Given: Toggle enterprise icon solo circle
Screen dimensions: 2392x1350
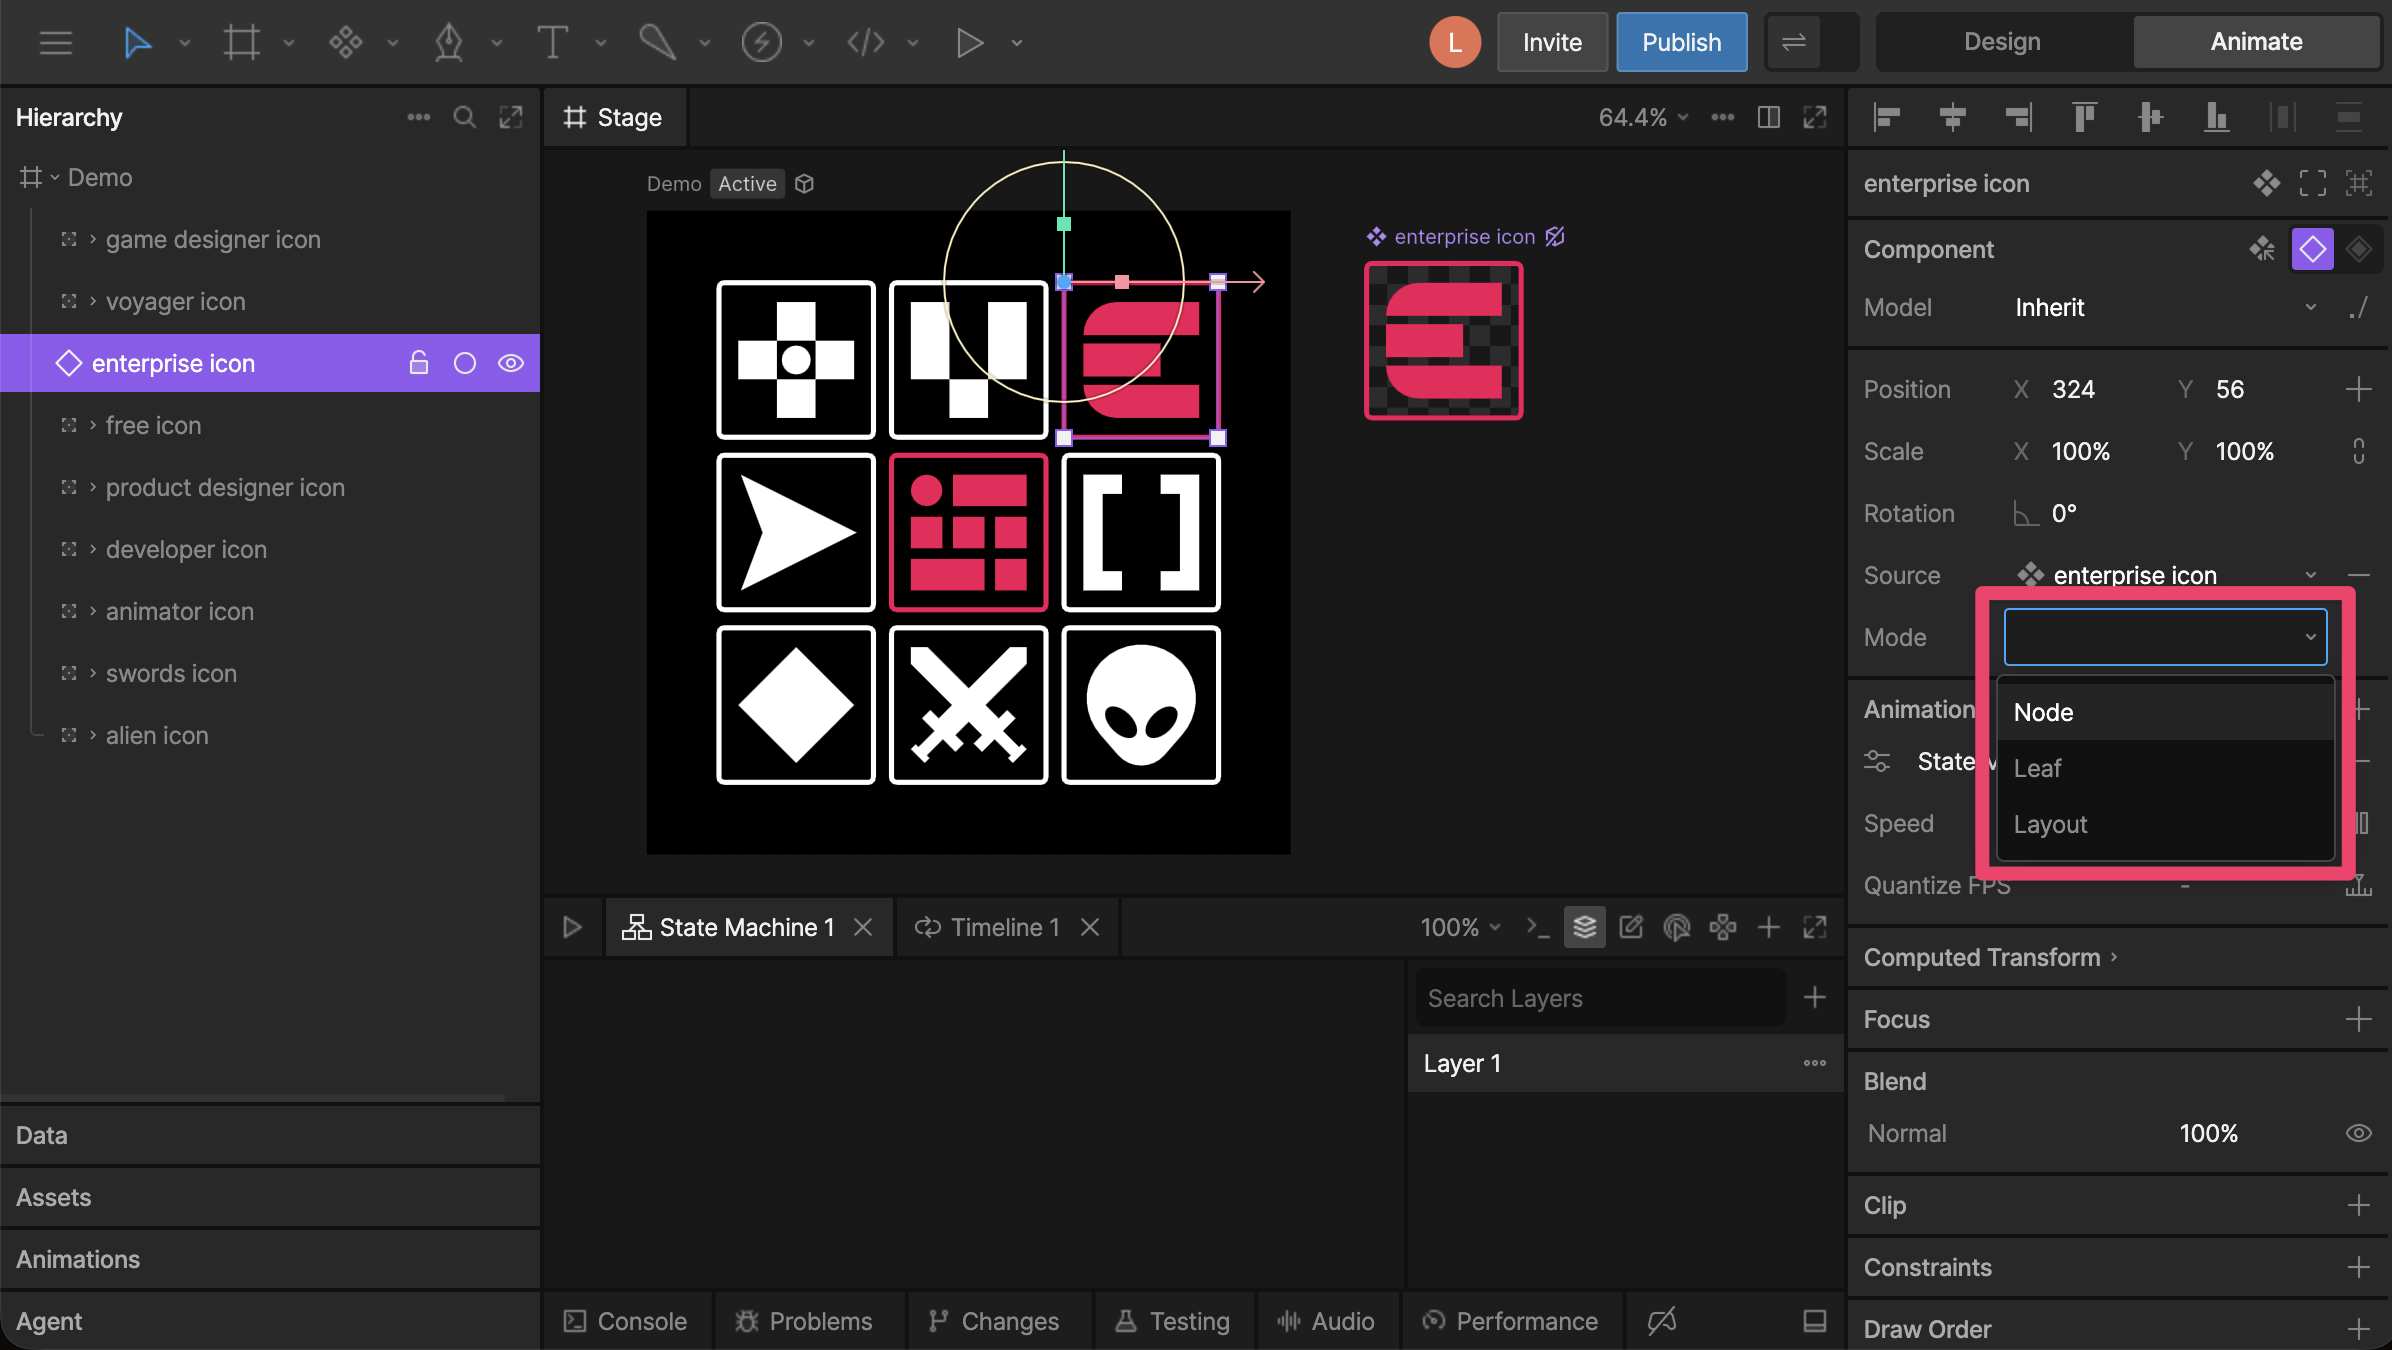Looking at the screenshot, I should point(465,363).
